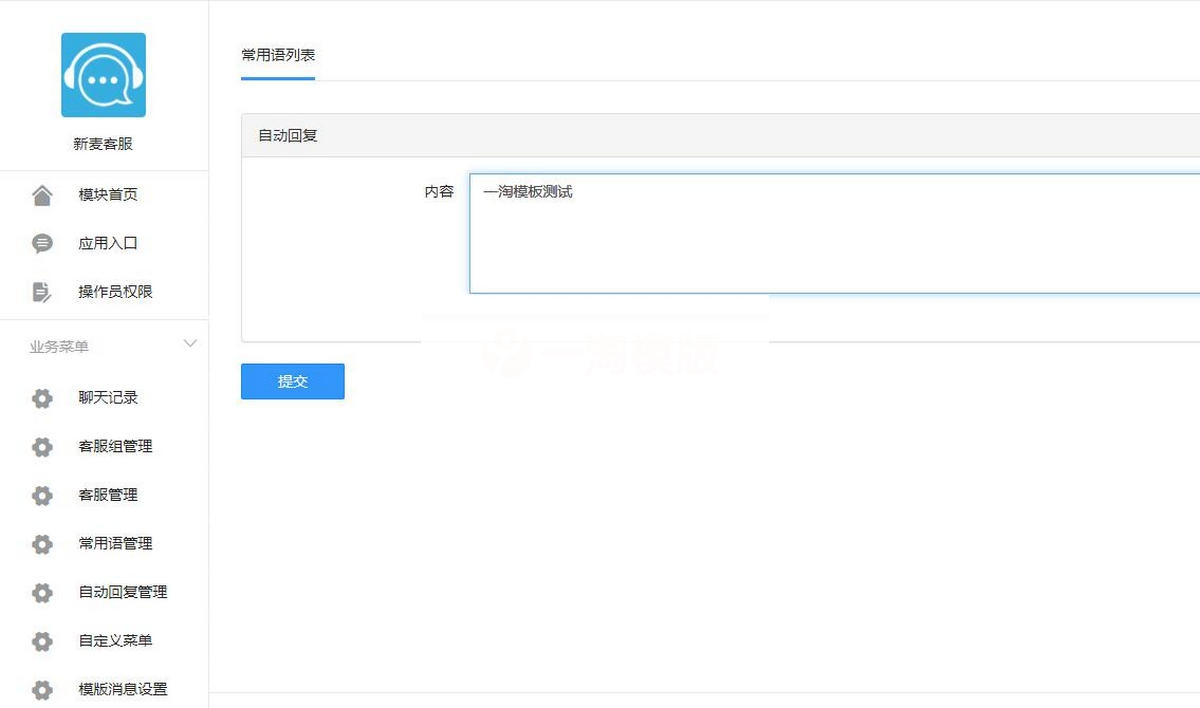
Task: Click the chevron arrow next to 业务菜单
Action: pyautogui.click(x=189, y=343)
